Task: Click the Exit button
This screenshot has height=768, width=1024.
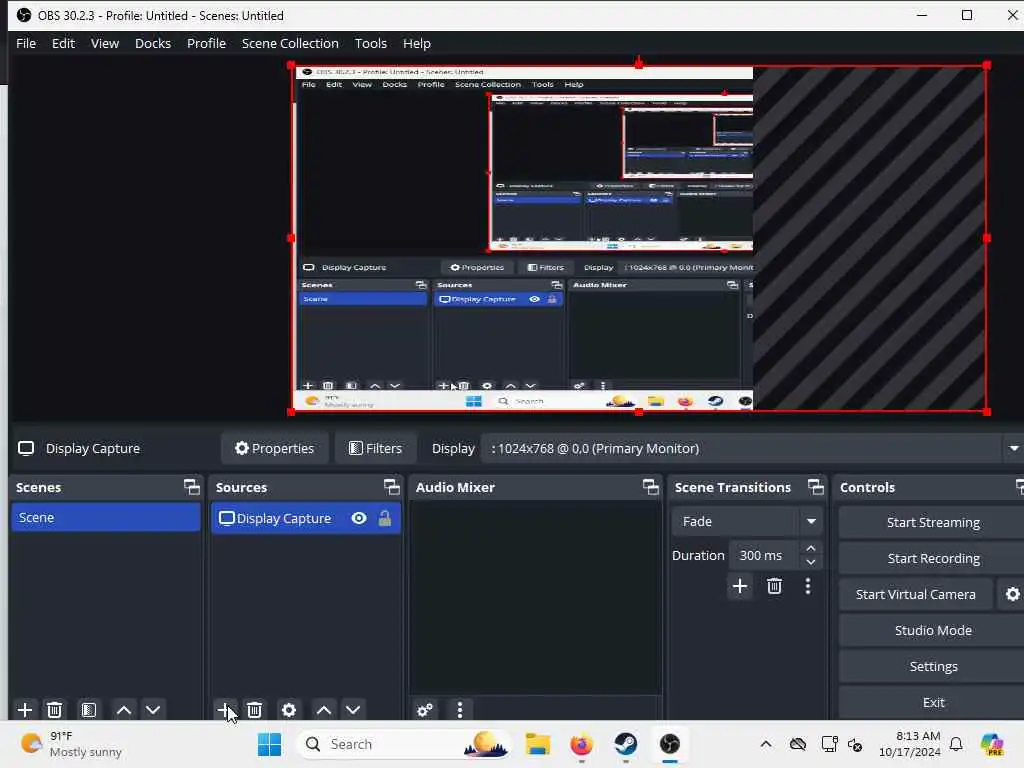Action: [933, 702]
